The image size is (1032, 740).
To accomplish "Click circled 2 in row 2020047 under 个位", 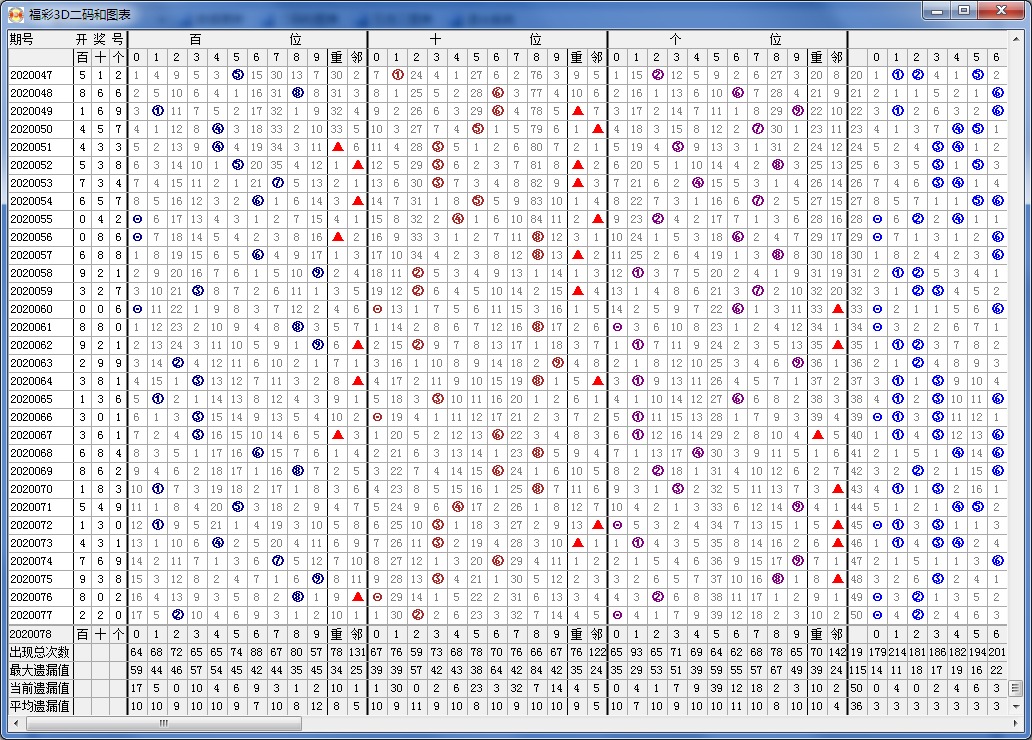I will tap(657, 75).
